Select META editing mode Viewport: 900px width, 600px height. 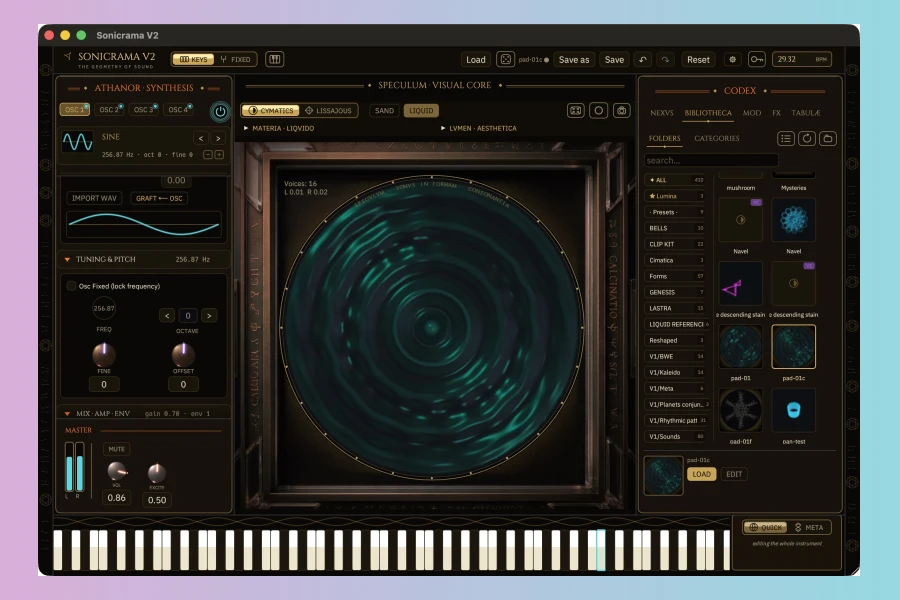coord(809,527)
